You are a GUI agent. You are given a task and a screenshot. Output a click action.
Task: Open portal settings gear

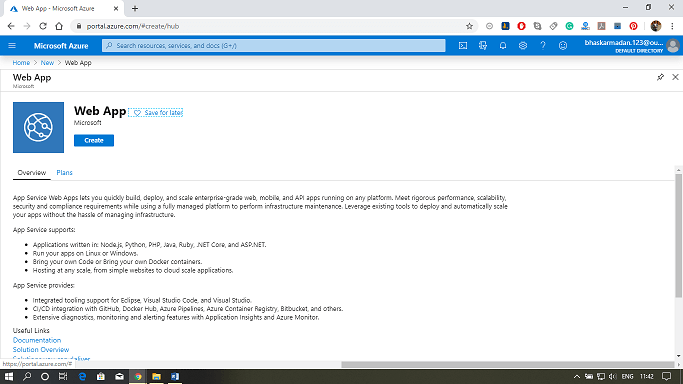click(523, 46)
